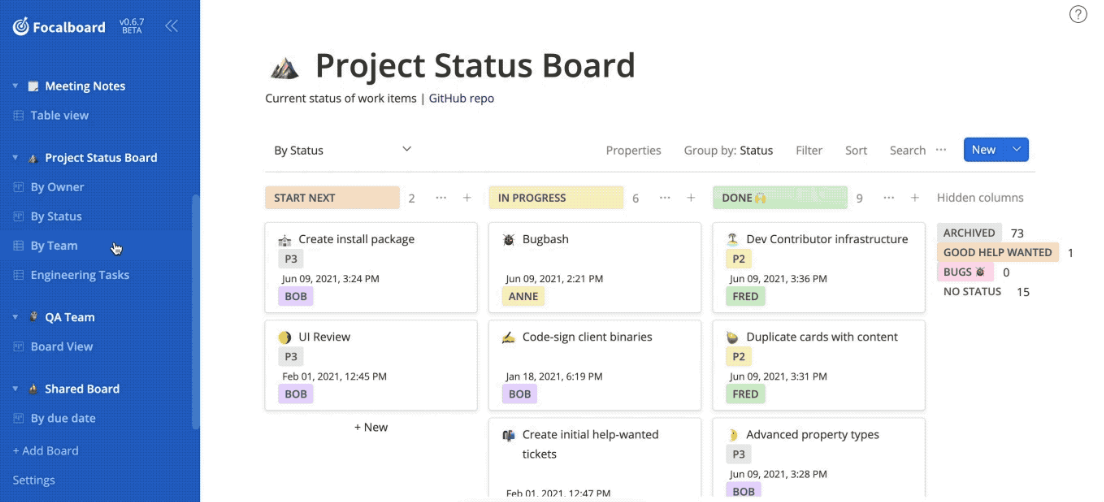Viewport: 1104px width, 502px height.
Task: Open Group by: Status menu
Action: 728,150
